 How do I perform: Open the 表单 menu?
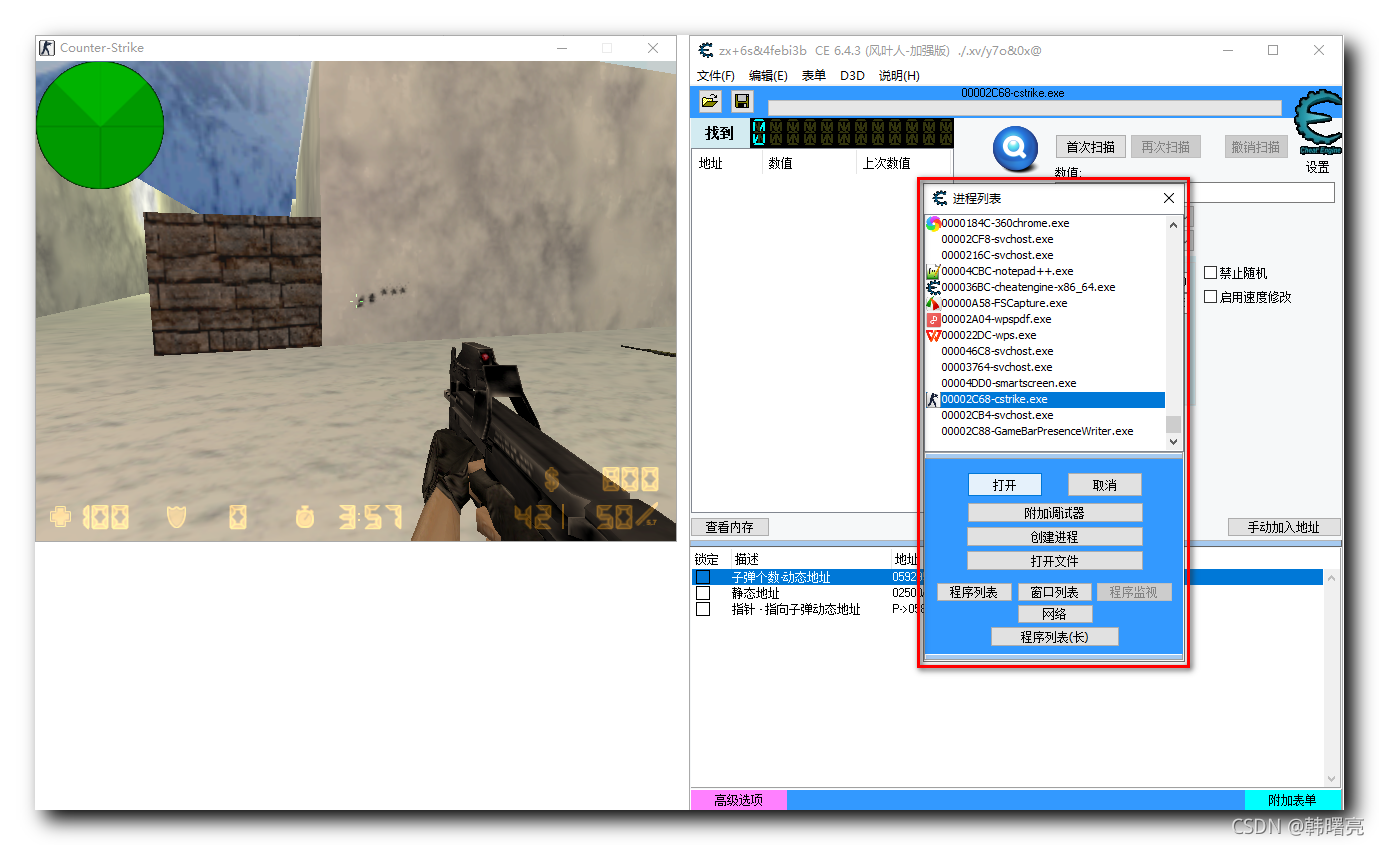coord(814,76)
